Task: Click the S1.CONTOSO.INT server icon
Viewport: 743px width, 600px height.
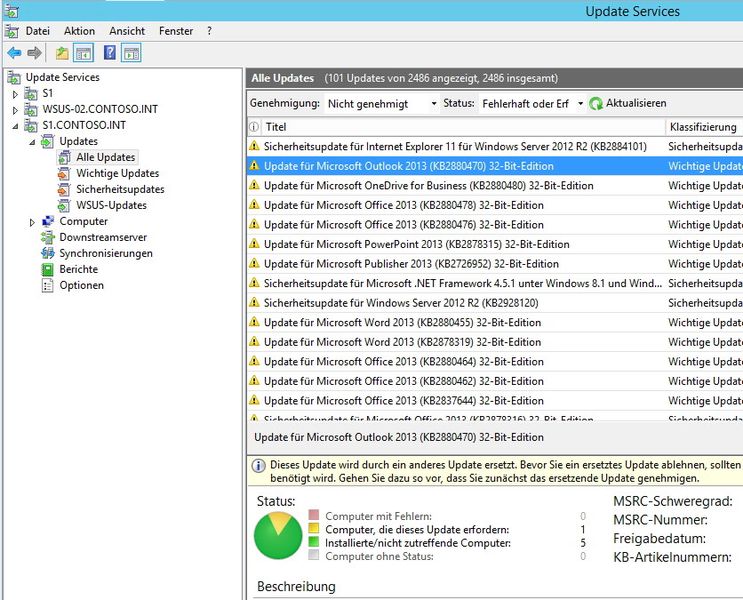Action: pyautogui.click(x=31, y=126)
